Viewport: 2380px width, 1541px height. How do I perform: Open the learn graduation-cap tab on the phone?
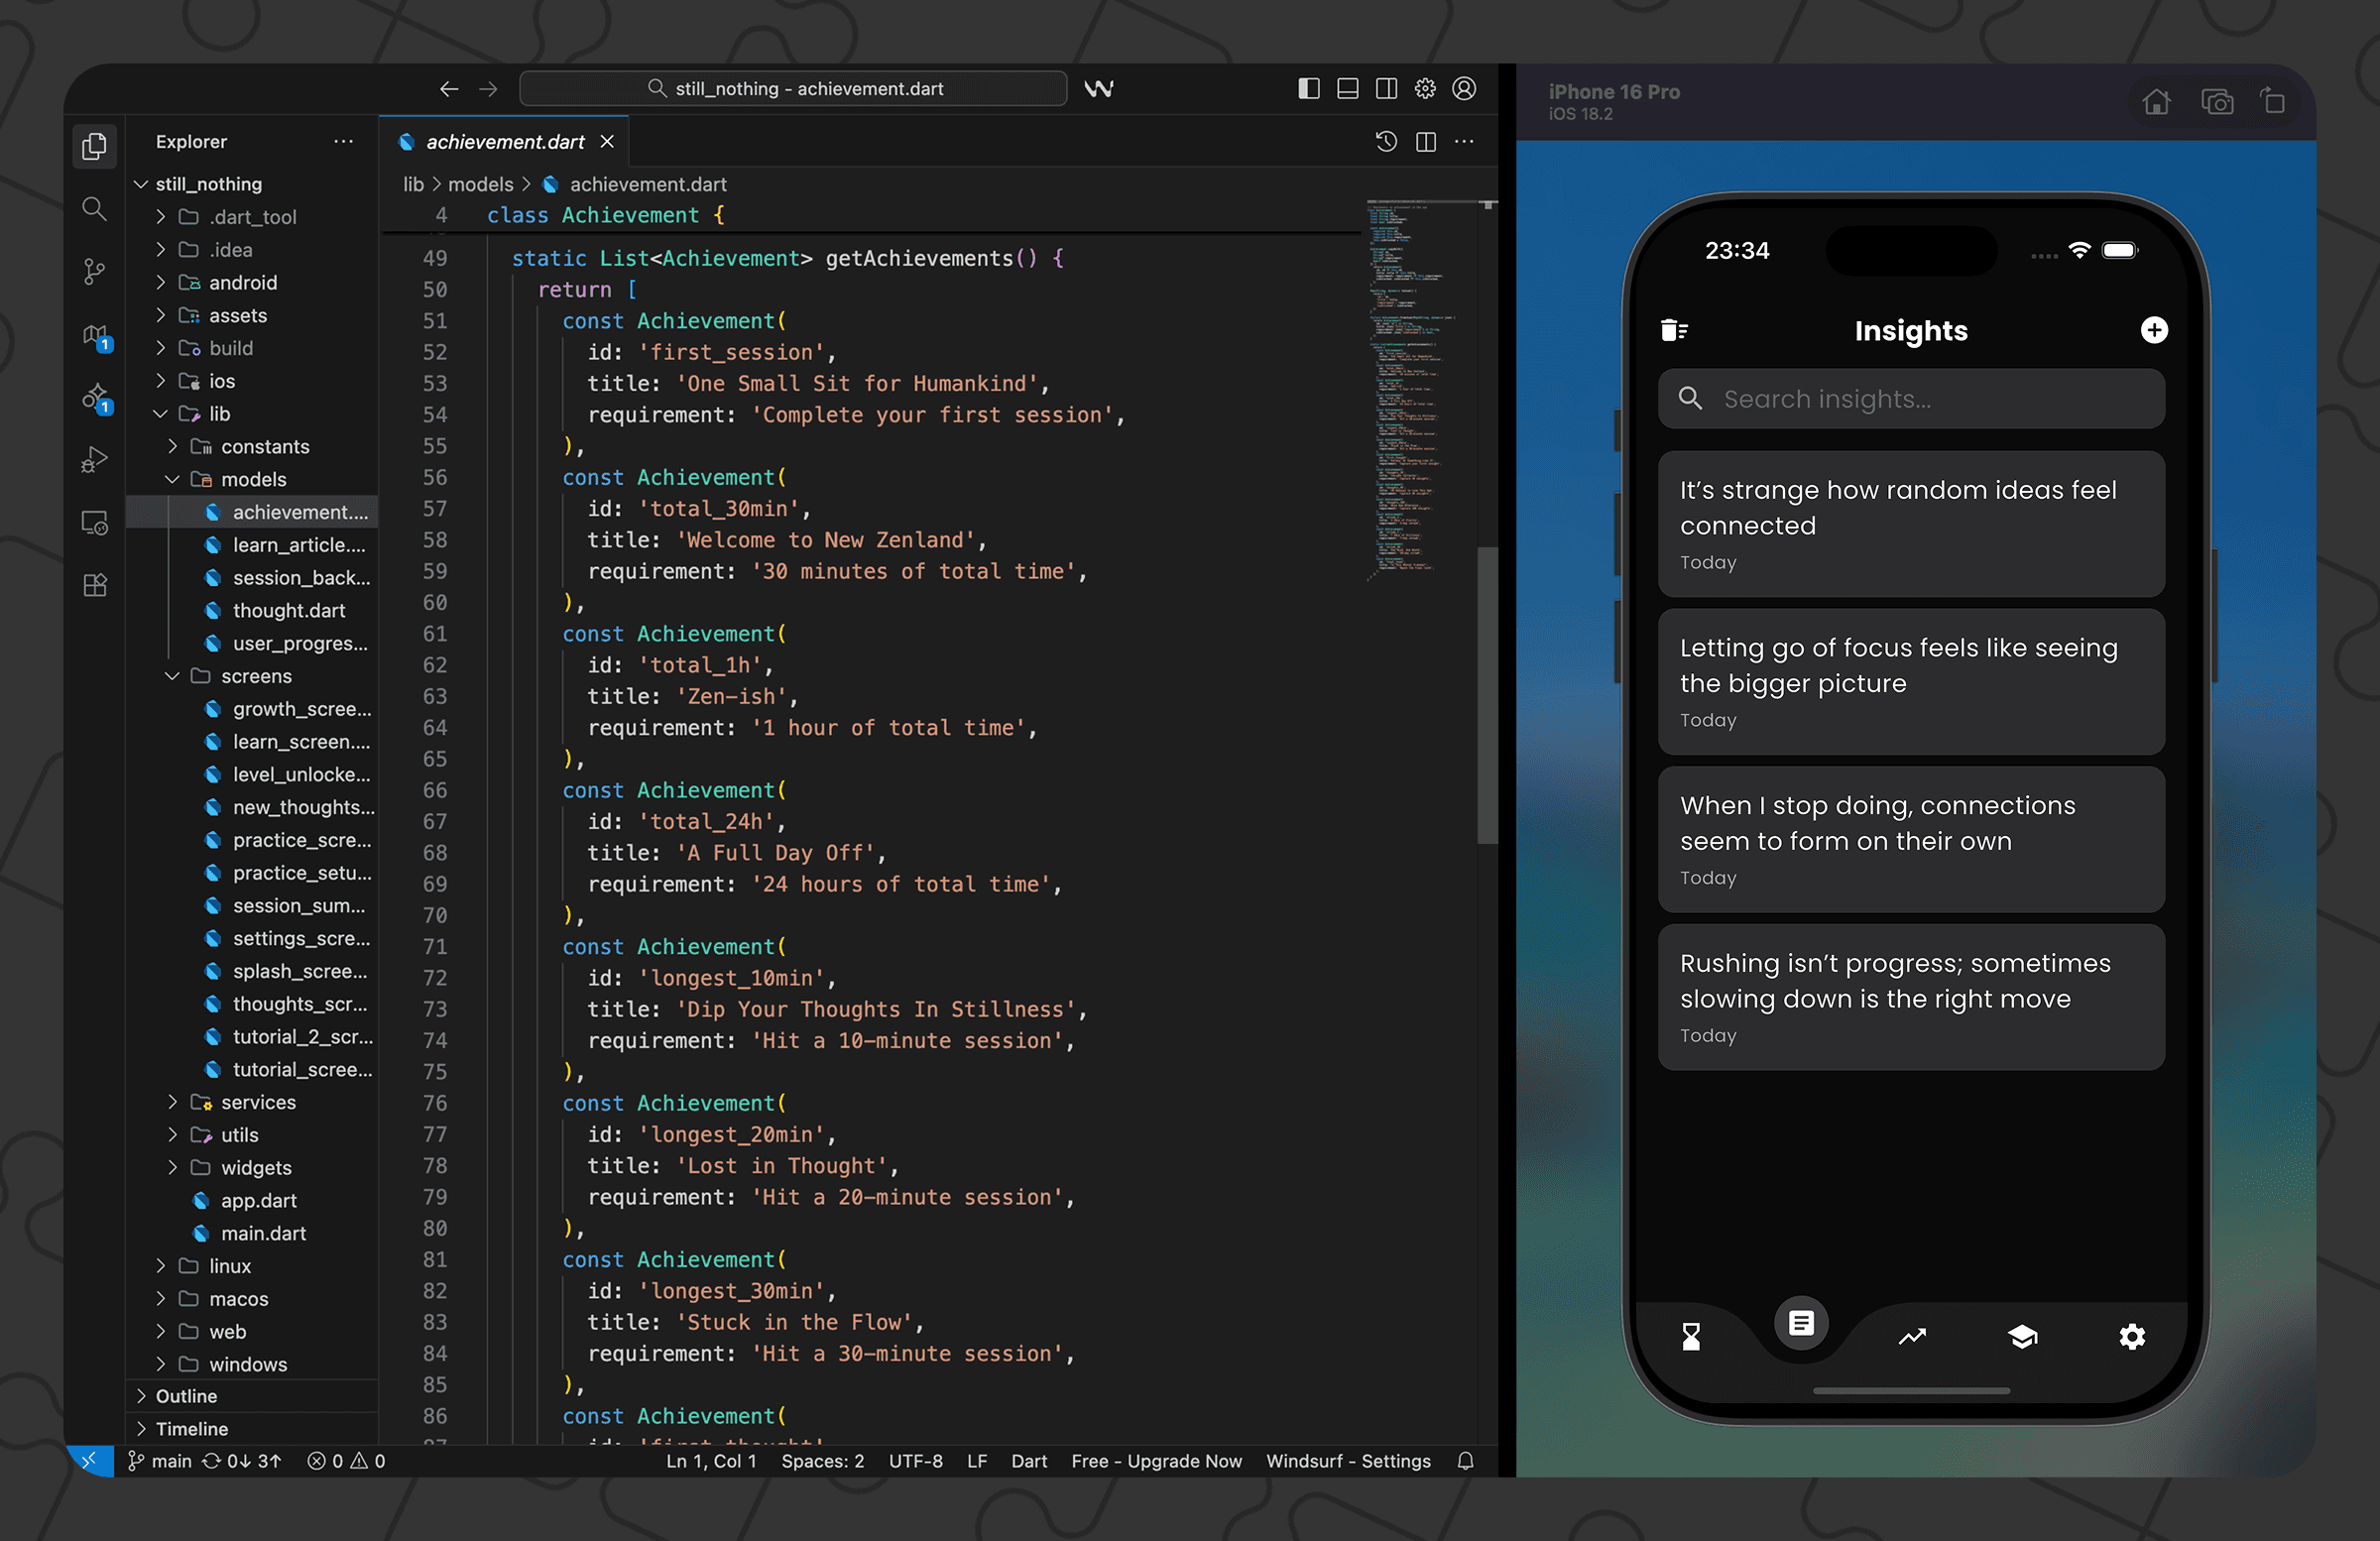(x=2023, y=1337)
